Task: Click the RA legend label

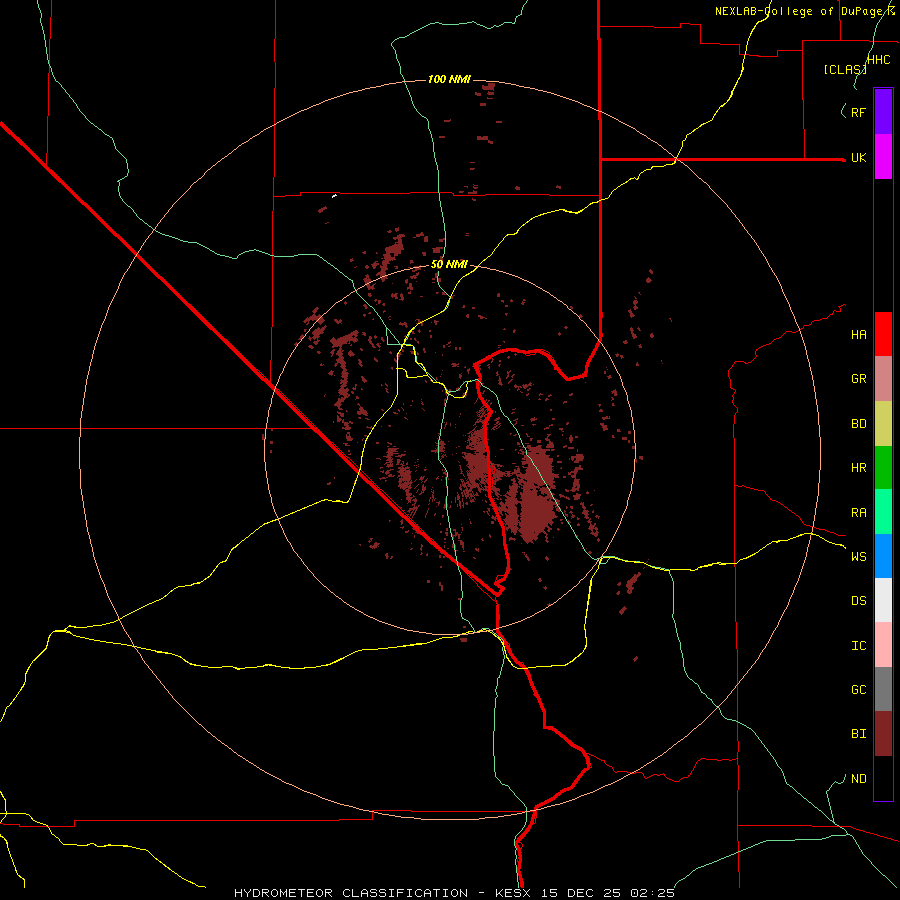Action: tap(858, 513)
